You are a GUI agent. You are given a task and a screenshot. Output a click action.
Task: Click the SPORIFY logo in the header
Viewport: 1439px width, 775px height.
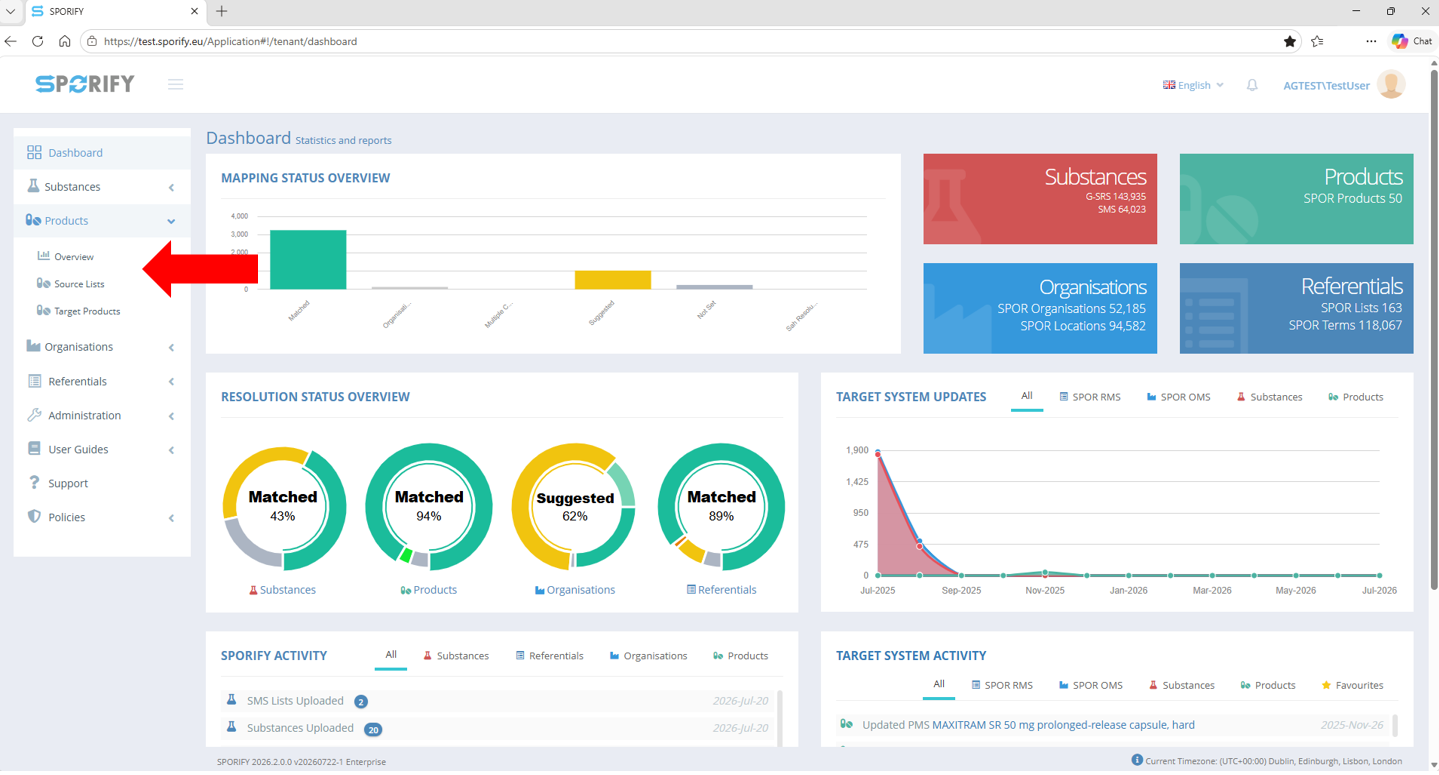(85, 84)
